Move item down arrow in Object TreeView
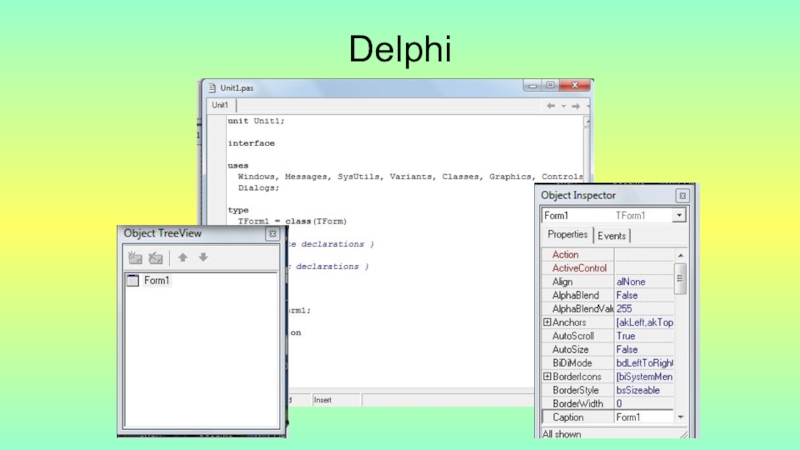Viewport: 800px width, 450px height. [203, 258]
